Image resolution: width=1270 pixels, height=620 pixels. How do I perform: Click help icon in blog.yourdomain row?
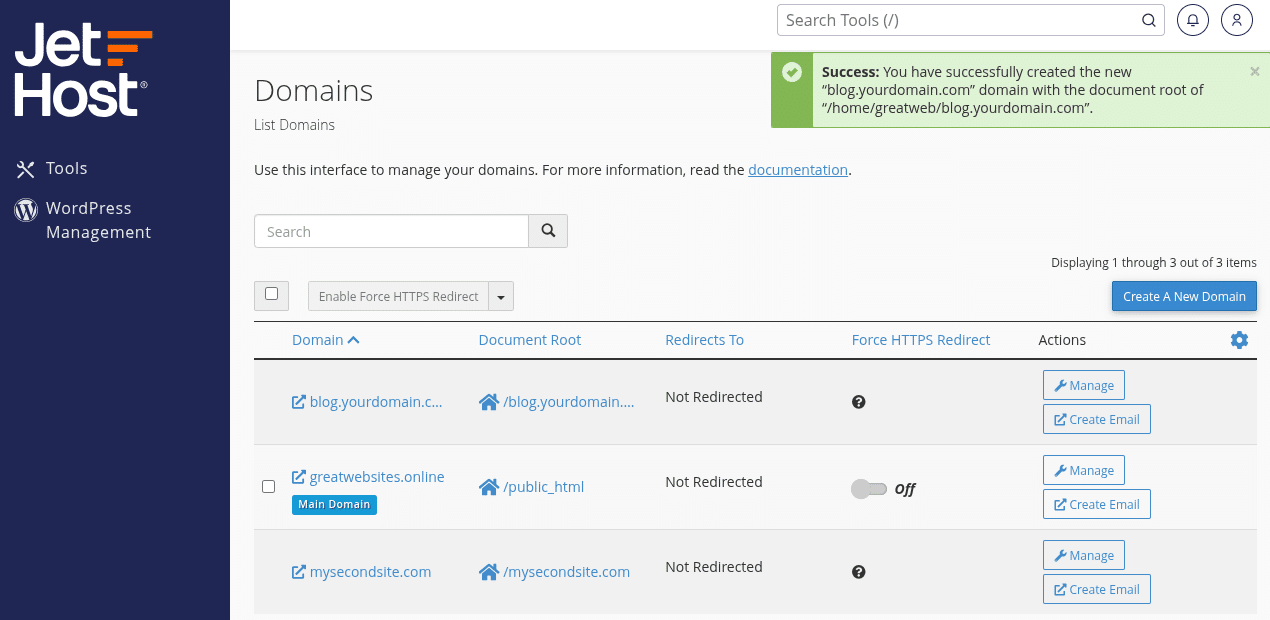click(x=858, y=402)
